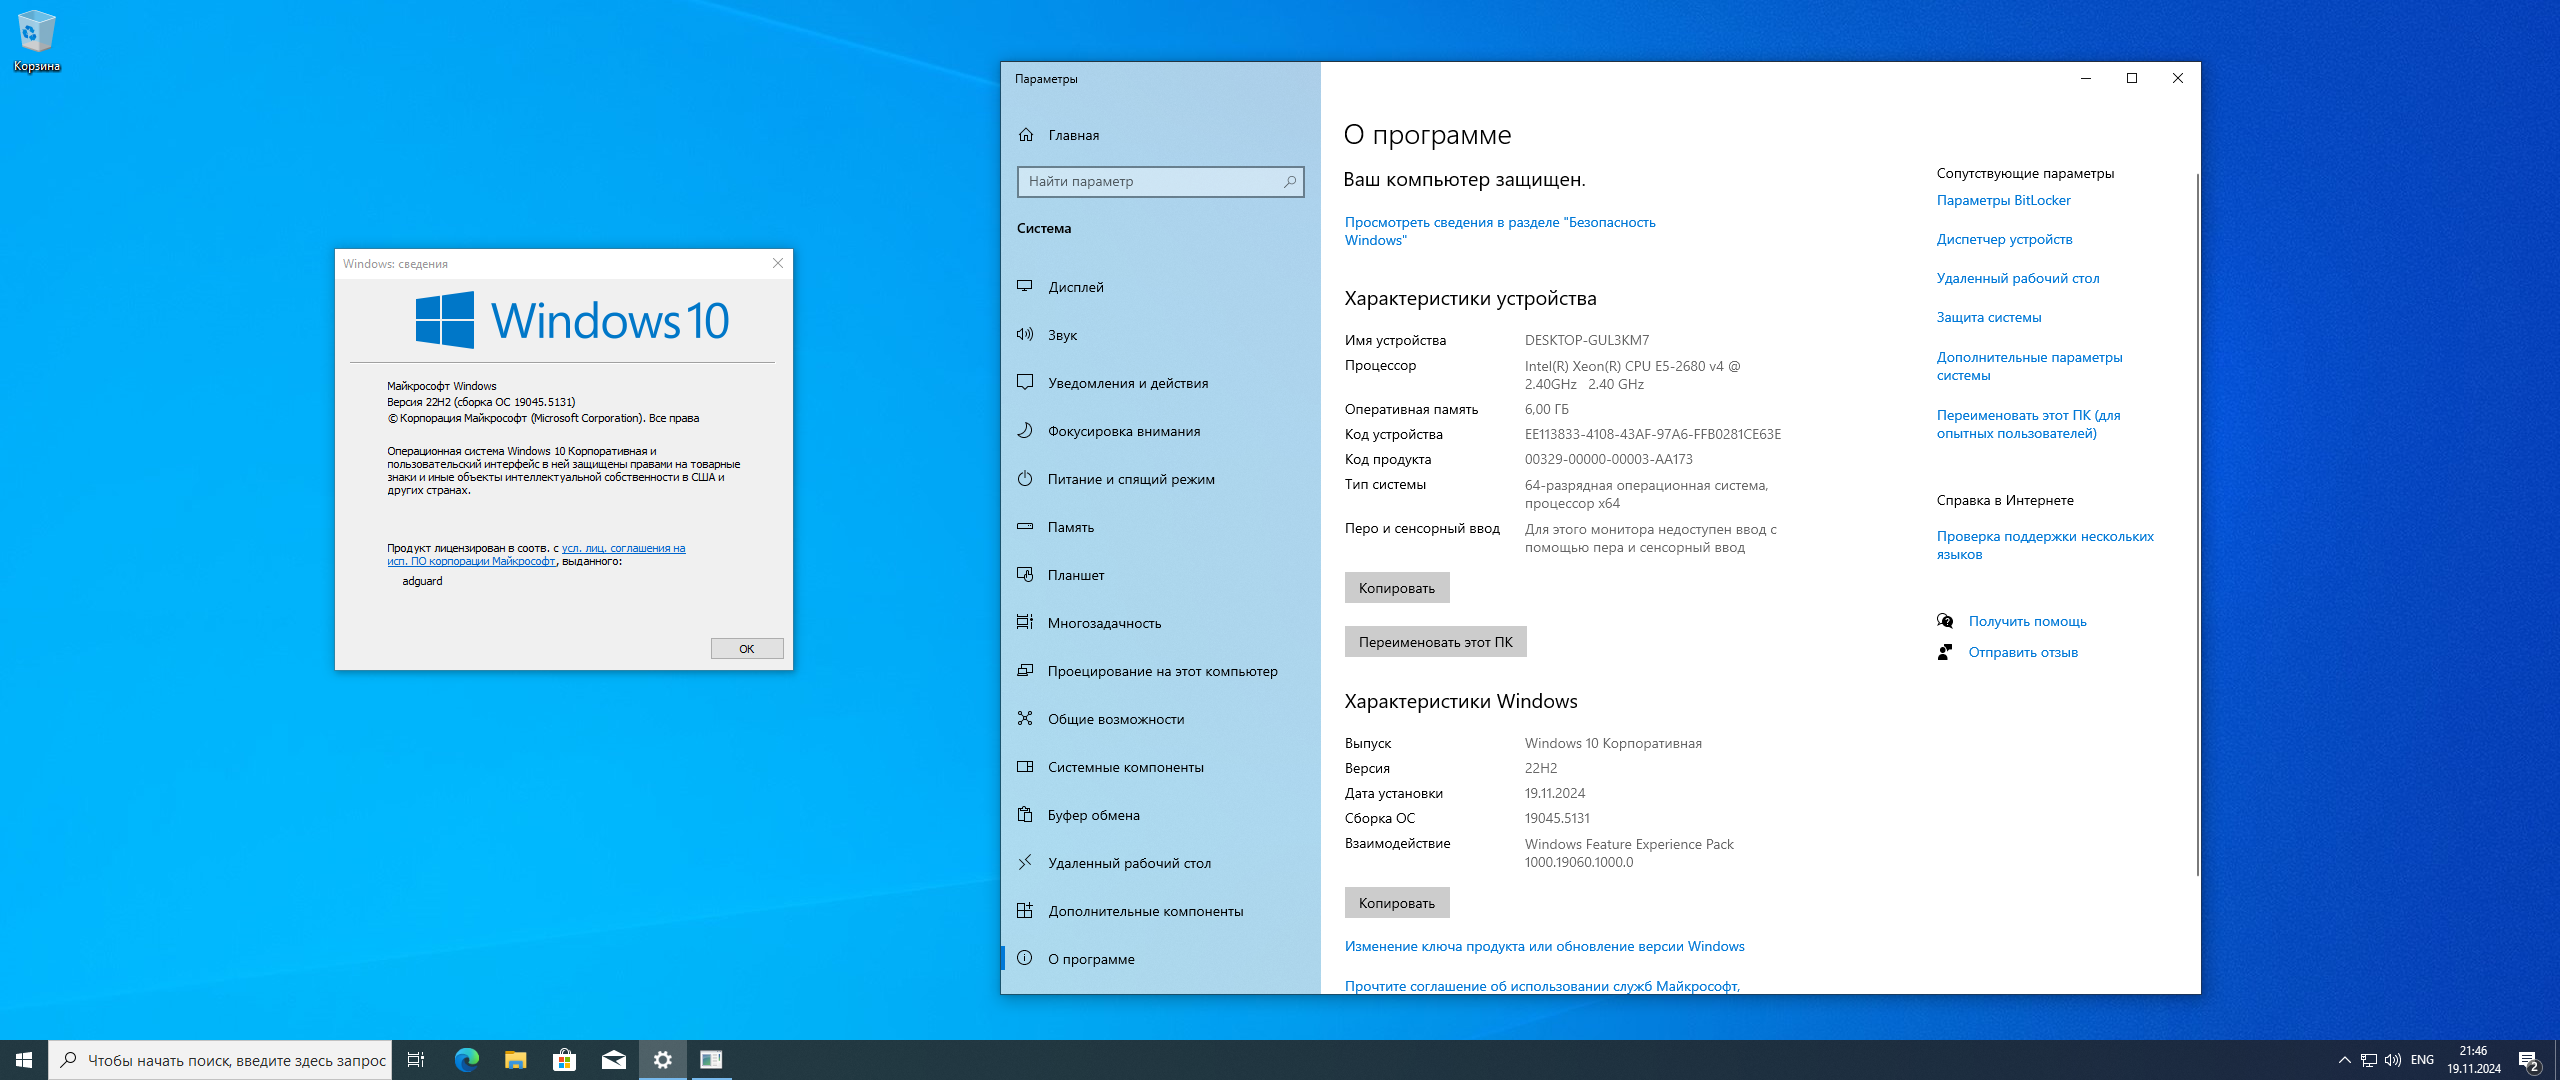Click the Clipboard sidebar icon
Viewport: 2560px width, 1080px height.
[x=1025, y=814]
